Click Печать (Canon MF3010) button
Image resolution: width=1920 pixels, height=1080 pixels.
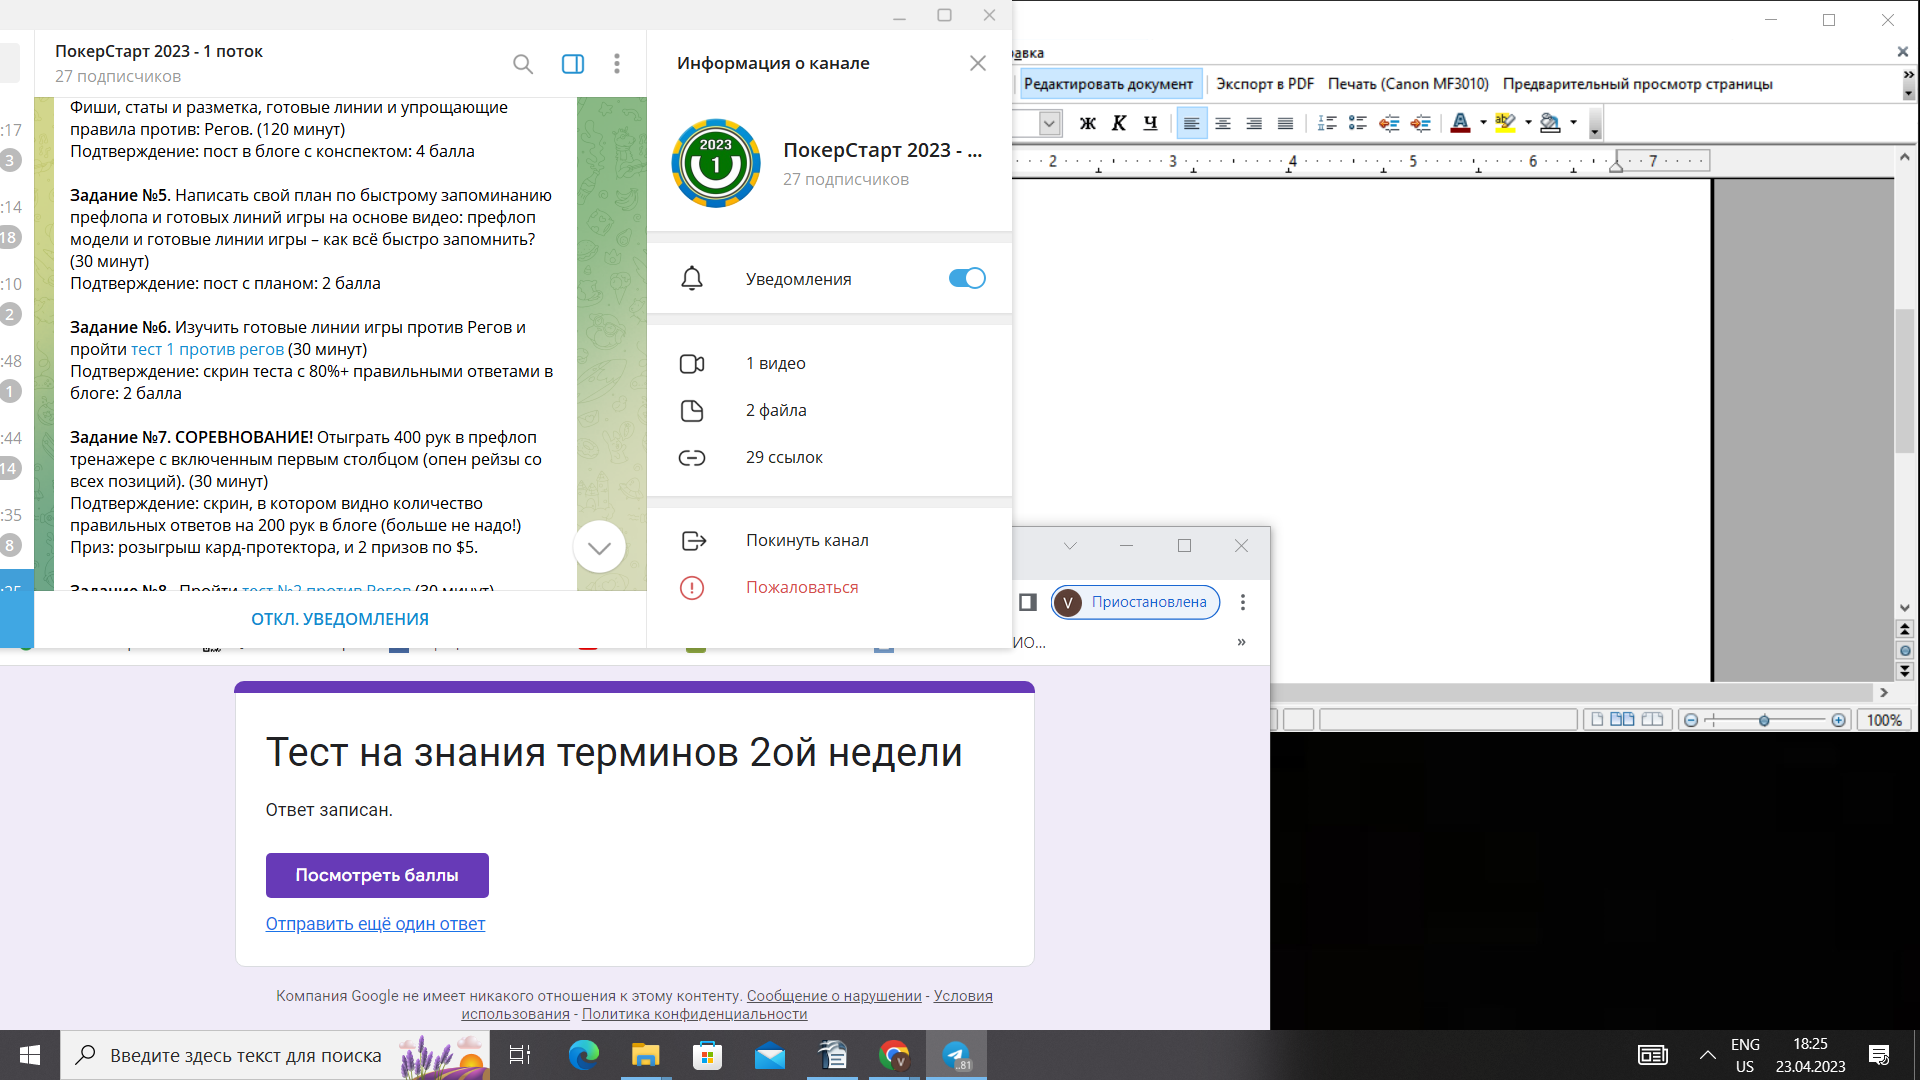point(1408,84)
